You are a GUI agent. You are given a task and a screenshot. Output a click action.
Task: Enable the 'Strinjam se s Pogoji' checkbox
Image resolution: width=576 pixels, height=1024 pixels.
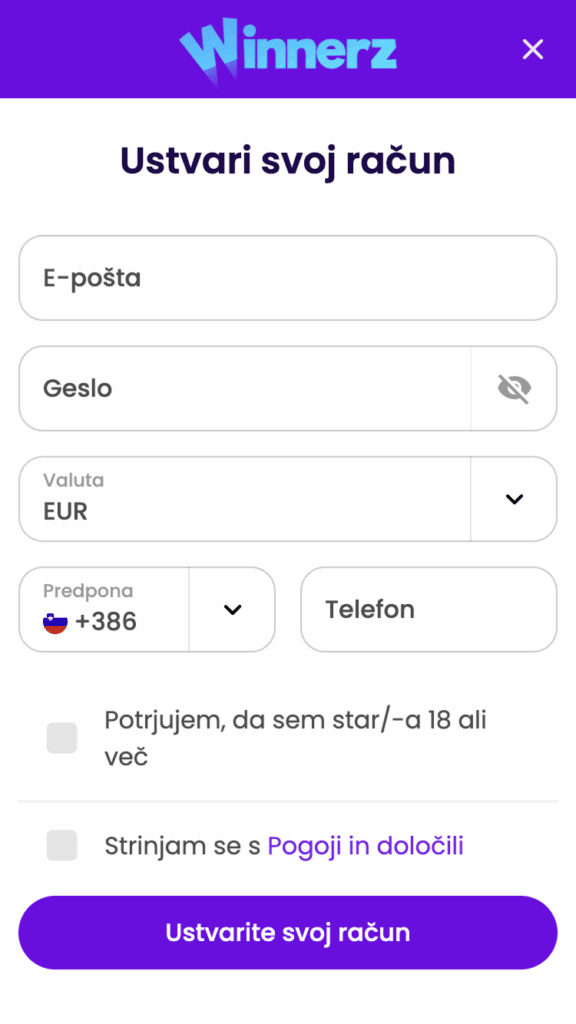(62, 845)
